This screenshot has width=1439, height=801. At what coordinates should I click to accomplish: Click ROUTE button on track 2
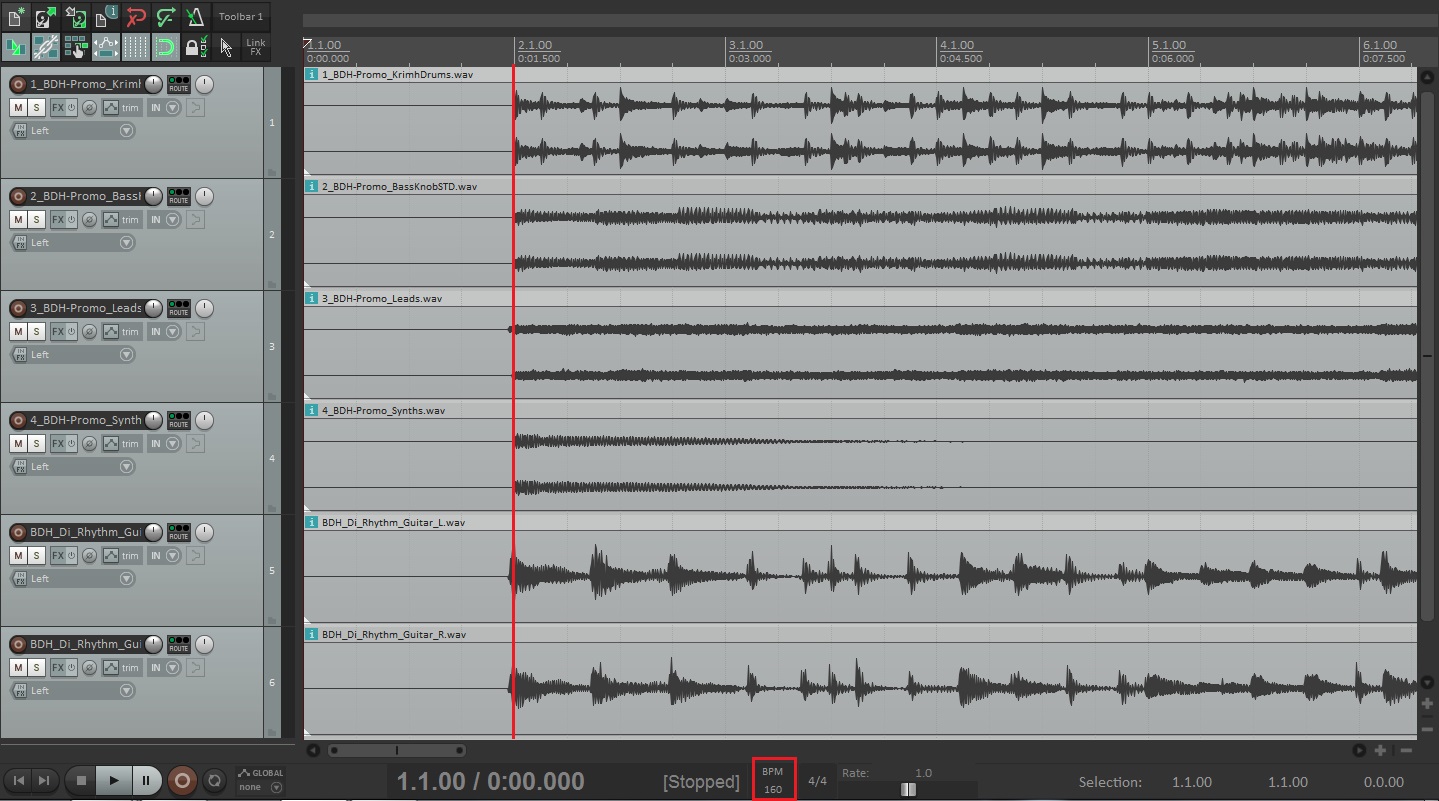click(178, 196)
